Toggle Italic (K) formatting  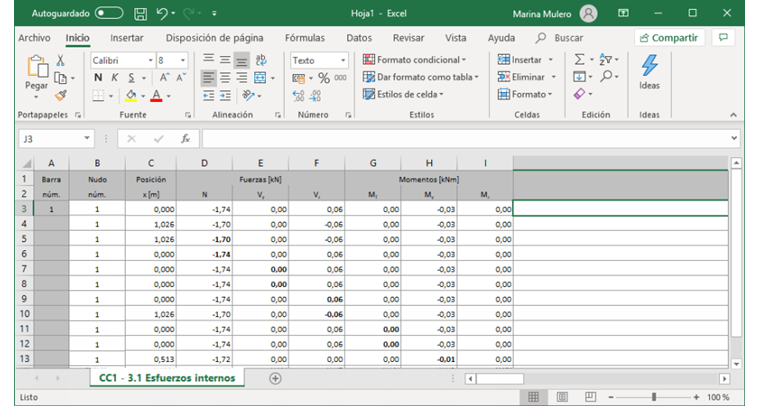[115, 78]
